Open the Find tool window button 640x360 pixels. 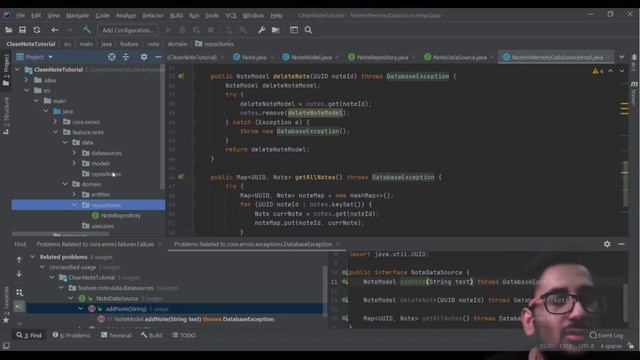29,336
